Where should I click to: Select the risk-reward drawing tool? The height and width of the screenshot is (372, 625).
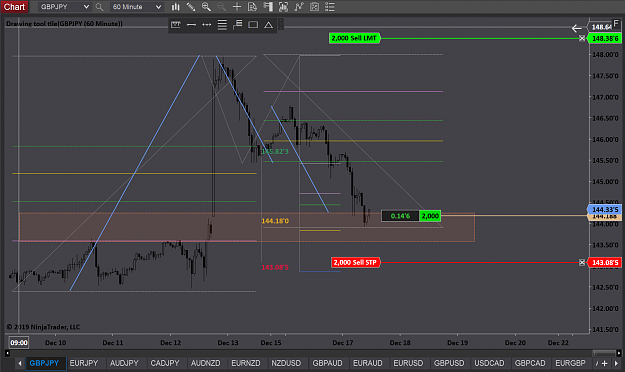tap(238, 25)
